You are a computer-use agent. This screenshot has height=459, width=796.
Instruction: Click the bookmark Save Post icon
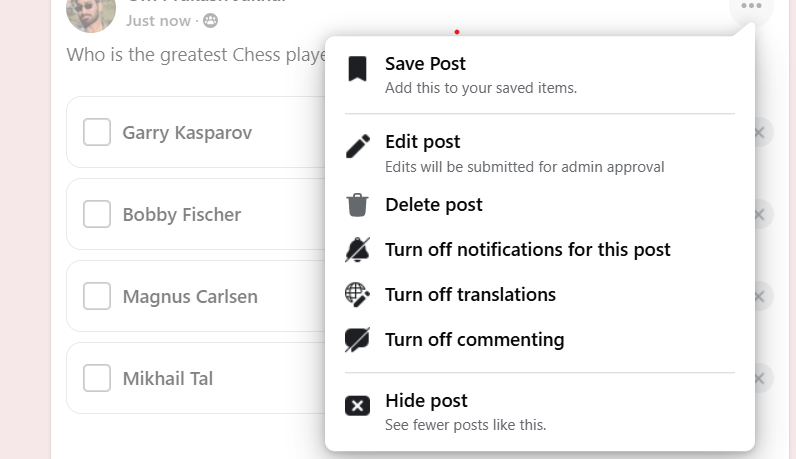[357, 69]
